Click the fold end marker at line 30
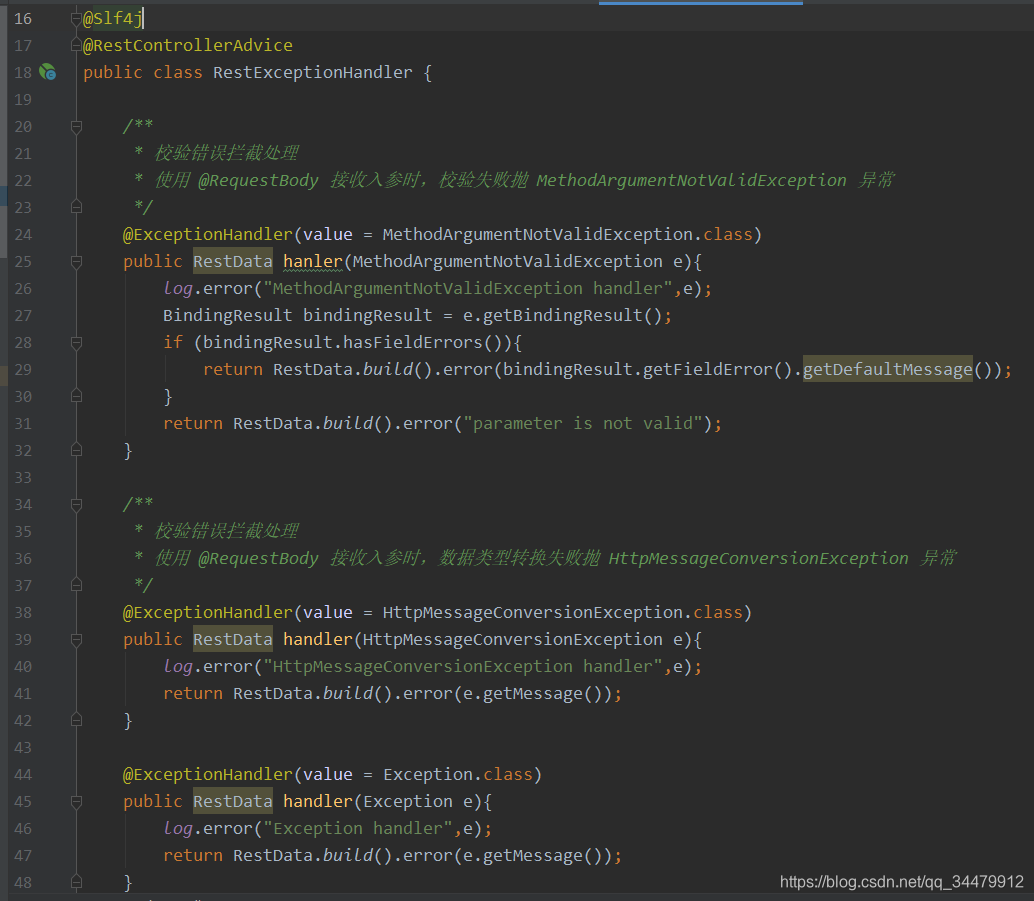This screenshot has height=901, width=1034. click(76, 396)
